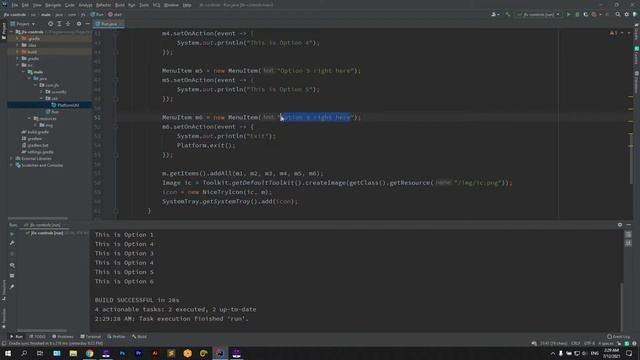Open the Run tool window tab at bottom

[17, 337]
